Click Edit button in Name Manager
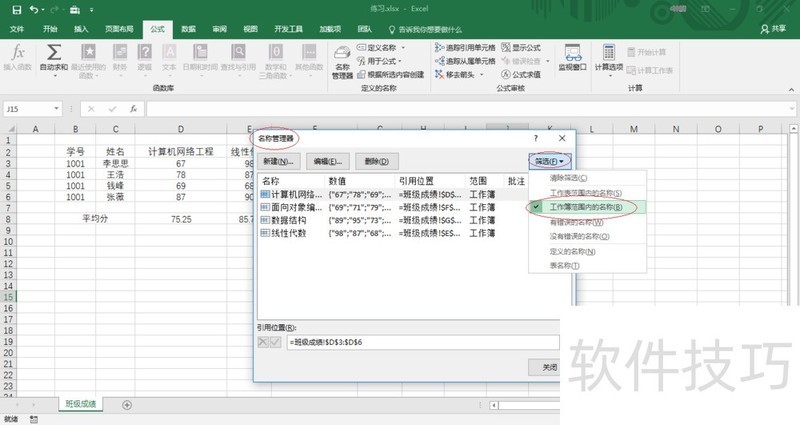 coord(328,161)
